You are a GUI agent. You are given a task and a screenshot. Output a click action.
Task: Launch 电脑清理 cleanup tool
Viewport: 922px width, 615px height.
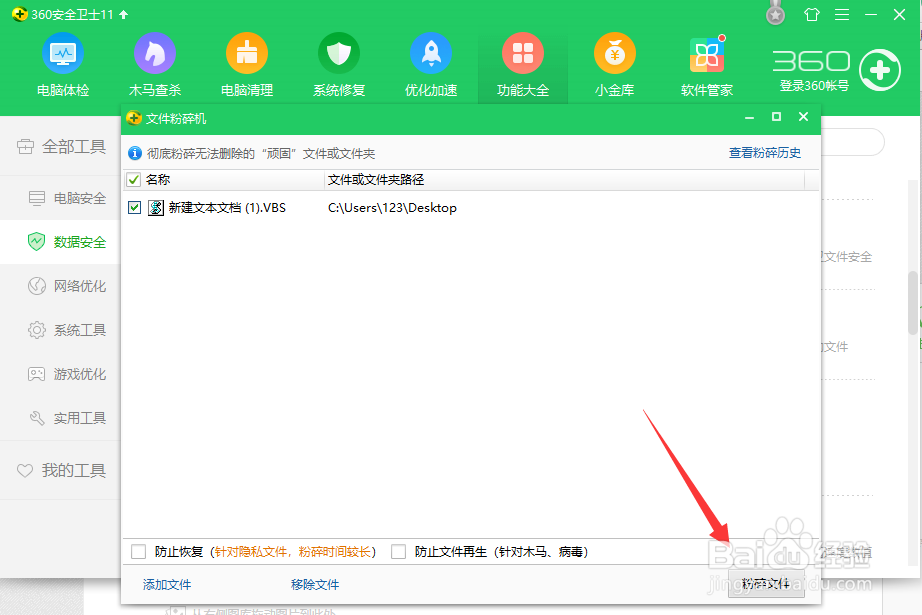tap(246, 62)
